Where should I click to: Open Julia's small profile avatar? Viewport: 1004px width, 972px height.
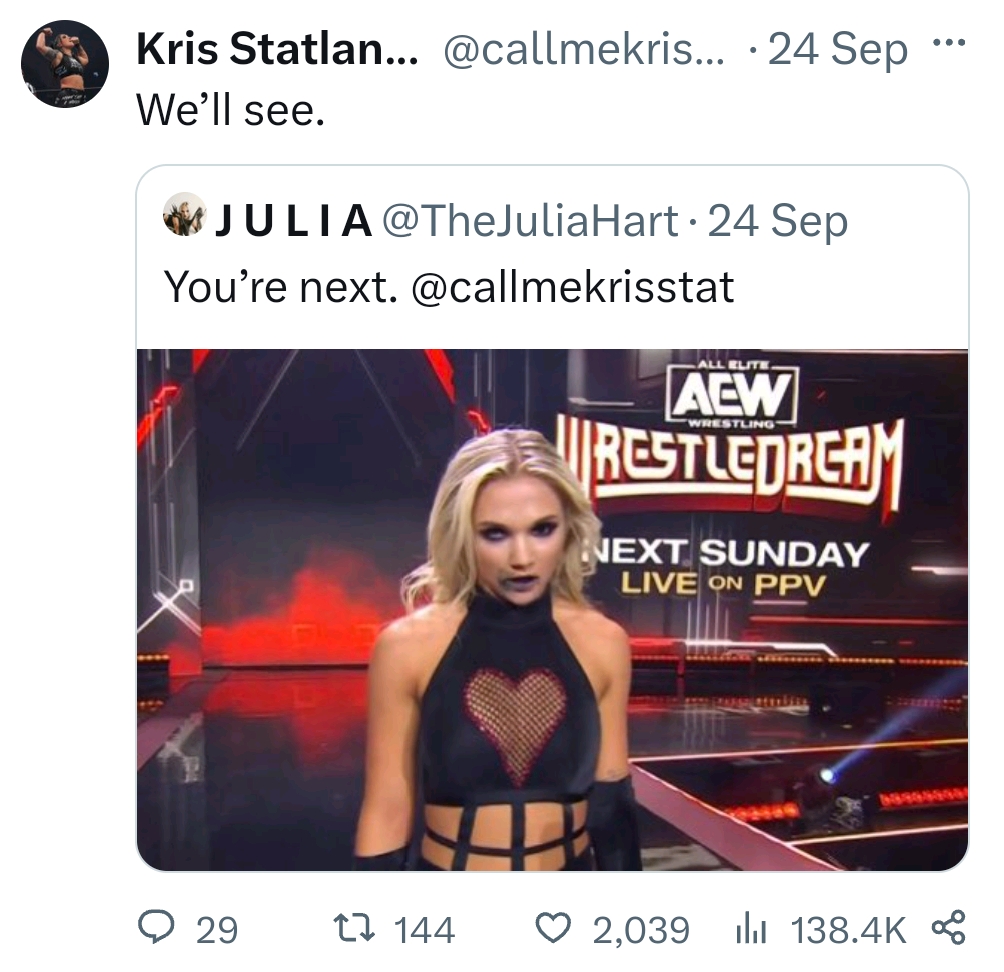coord(185,214)
